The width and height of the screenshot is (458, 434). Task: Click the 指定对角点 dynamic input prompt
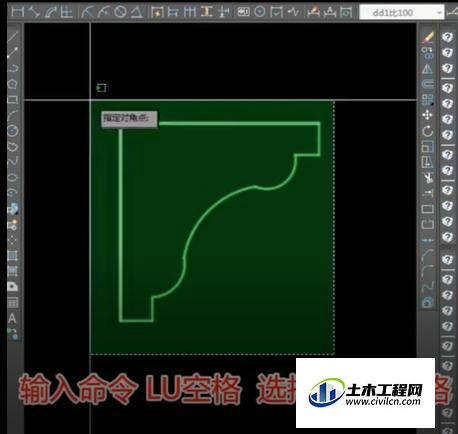point(129,119)
